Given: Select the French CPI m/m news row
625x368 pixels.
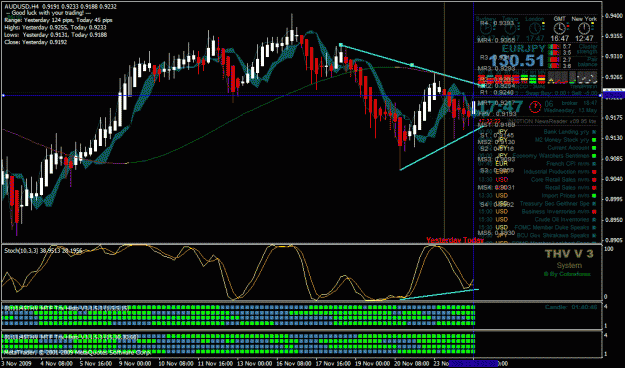Looking at the screenshot, I should [x=537, y=164].
